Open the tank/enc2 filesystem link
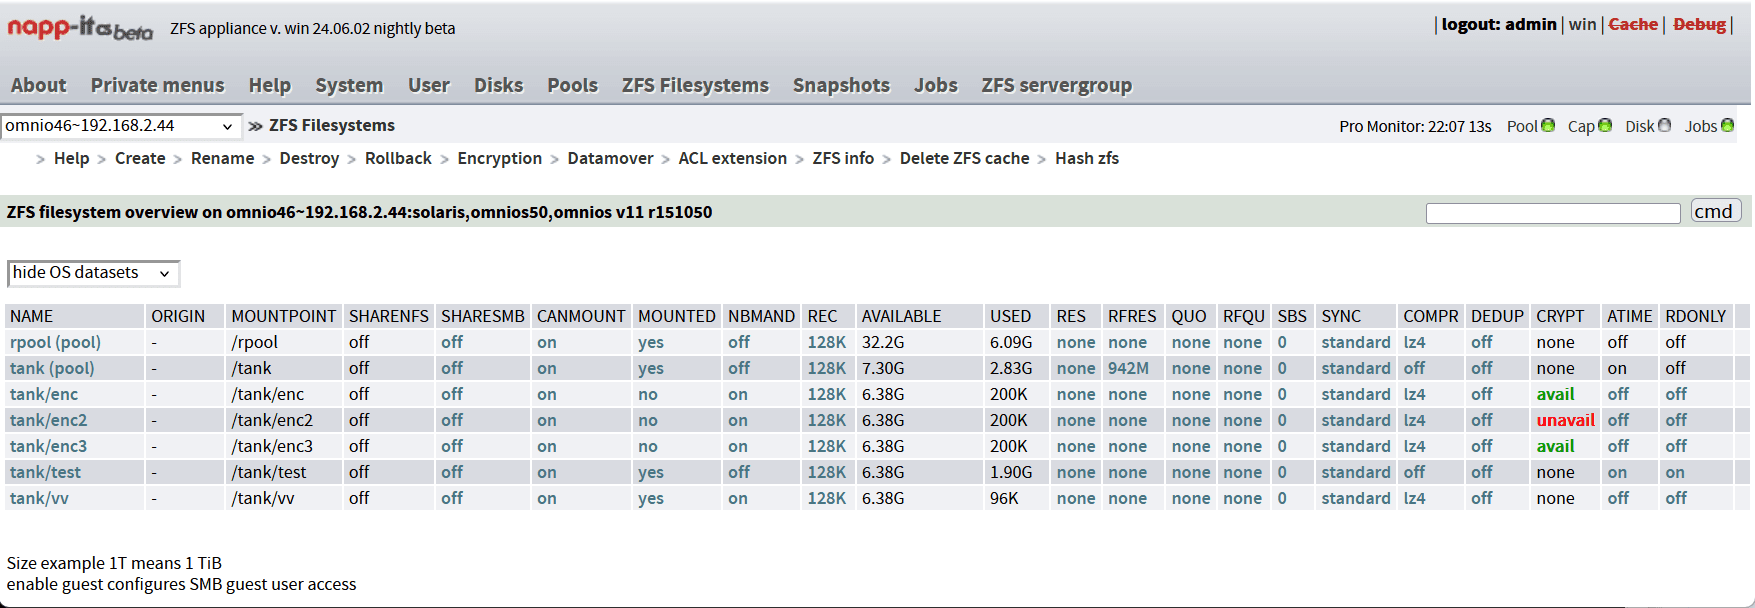 click(48, 420)
